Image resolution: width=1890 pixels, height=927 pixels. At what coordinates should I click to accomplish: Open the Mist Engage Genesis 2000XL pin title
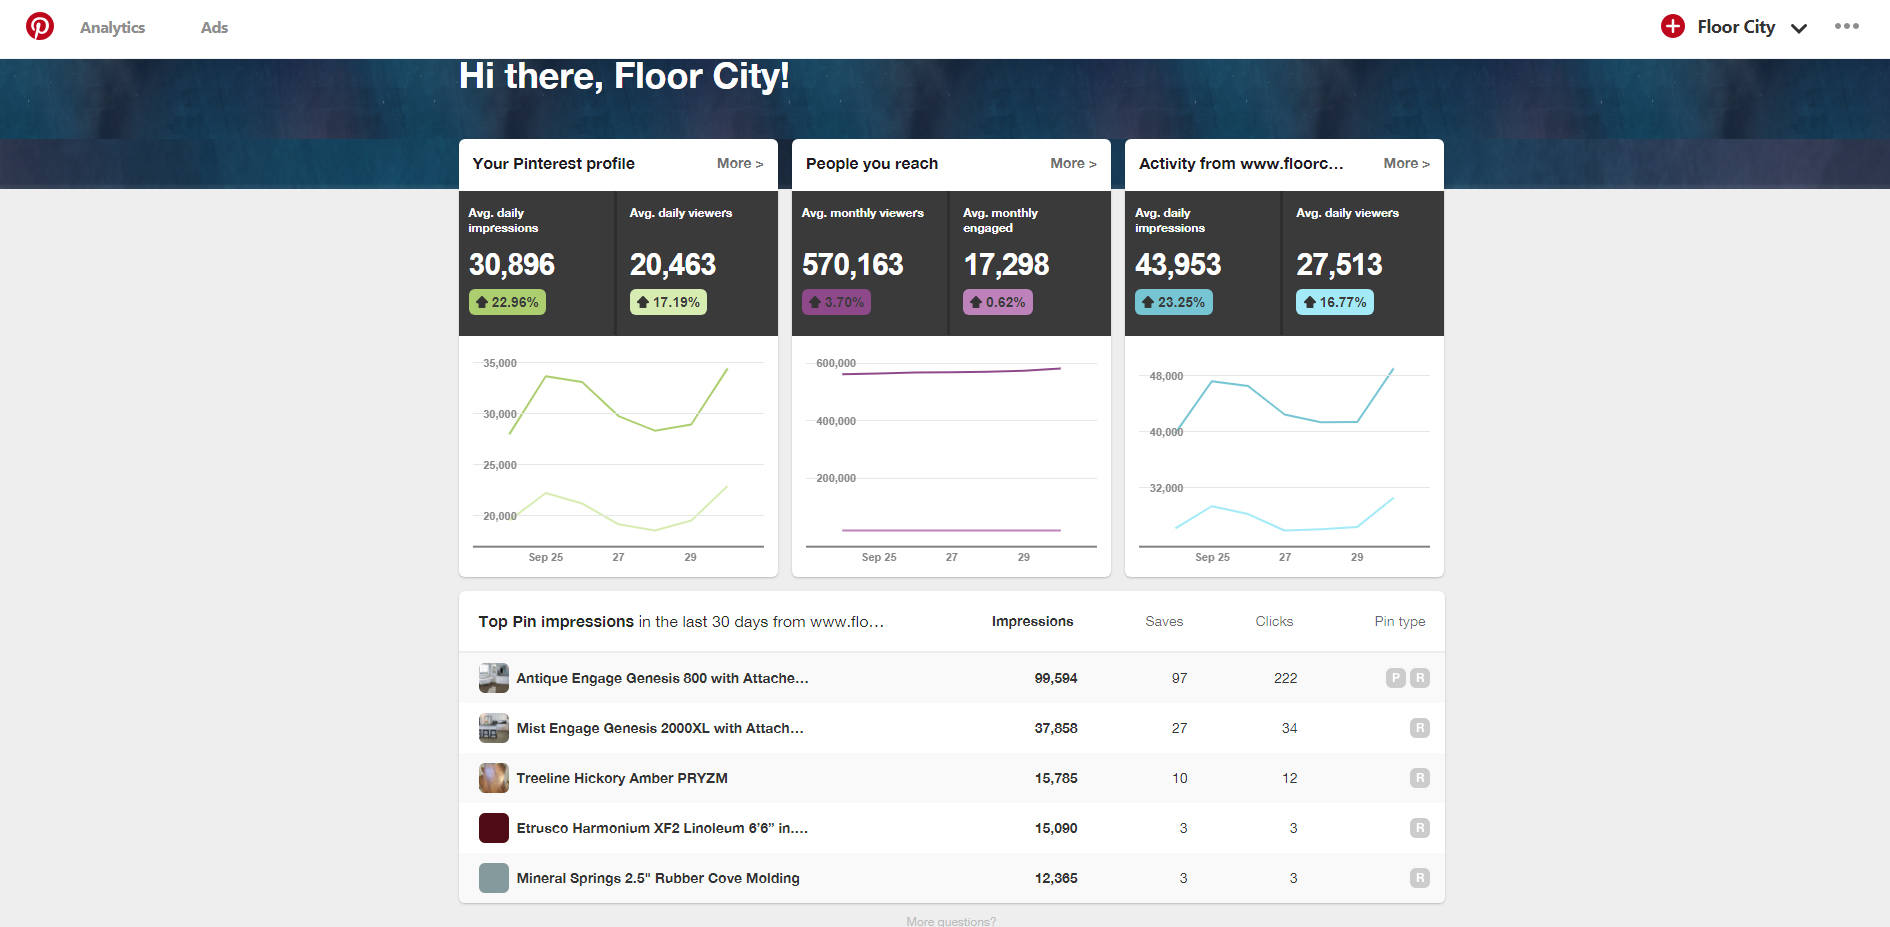point(660,728)
